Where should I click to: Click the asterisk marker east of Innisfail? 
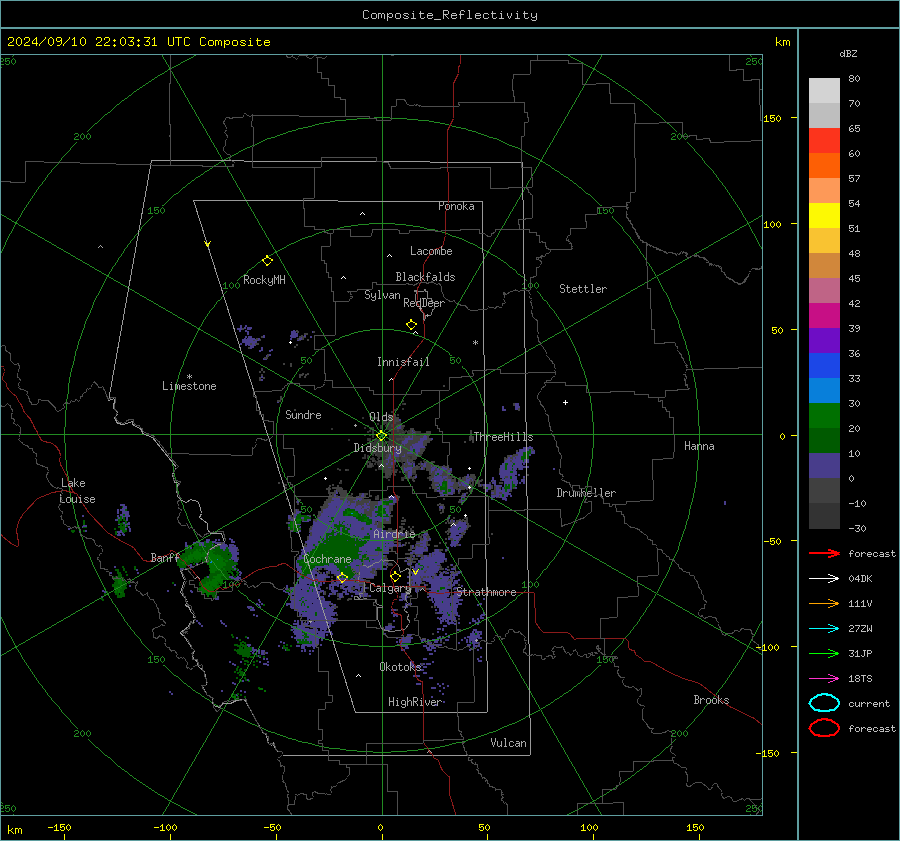click(475, 343)
